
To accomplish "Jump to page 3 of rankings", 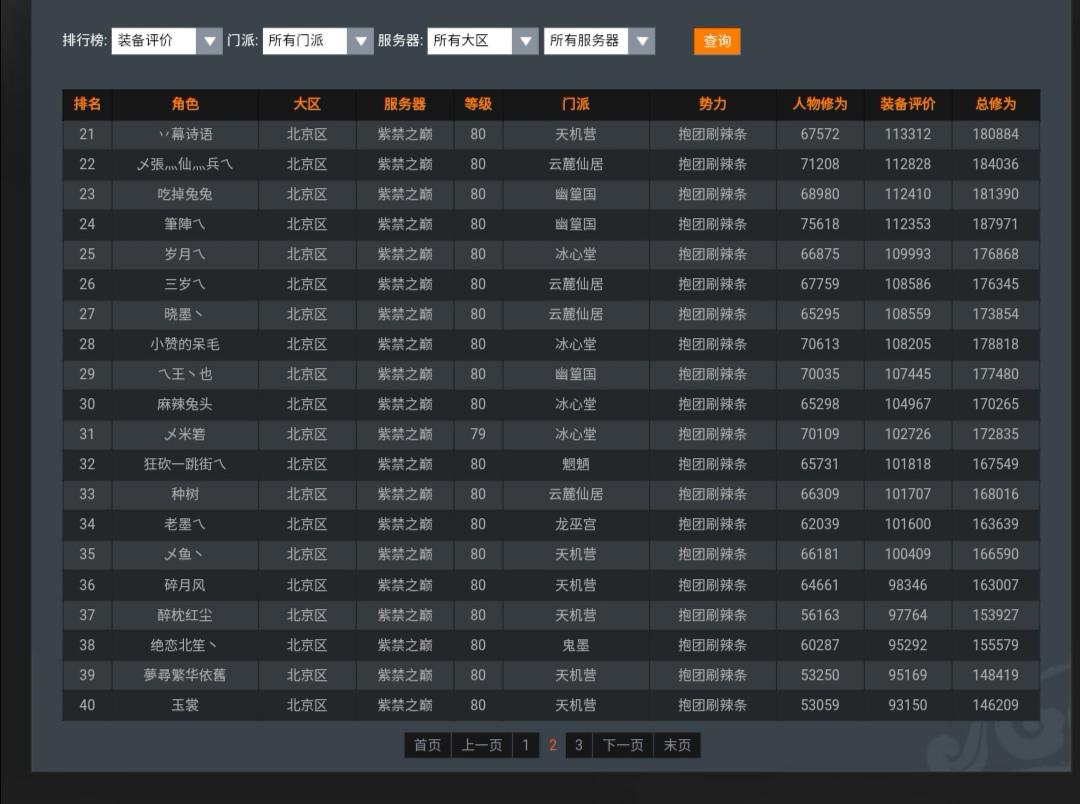I will (x=578, y=745).
